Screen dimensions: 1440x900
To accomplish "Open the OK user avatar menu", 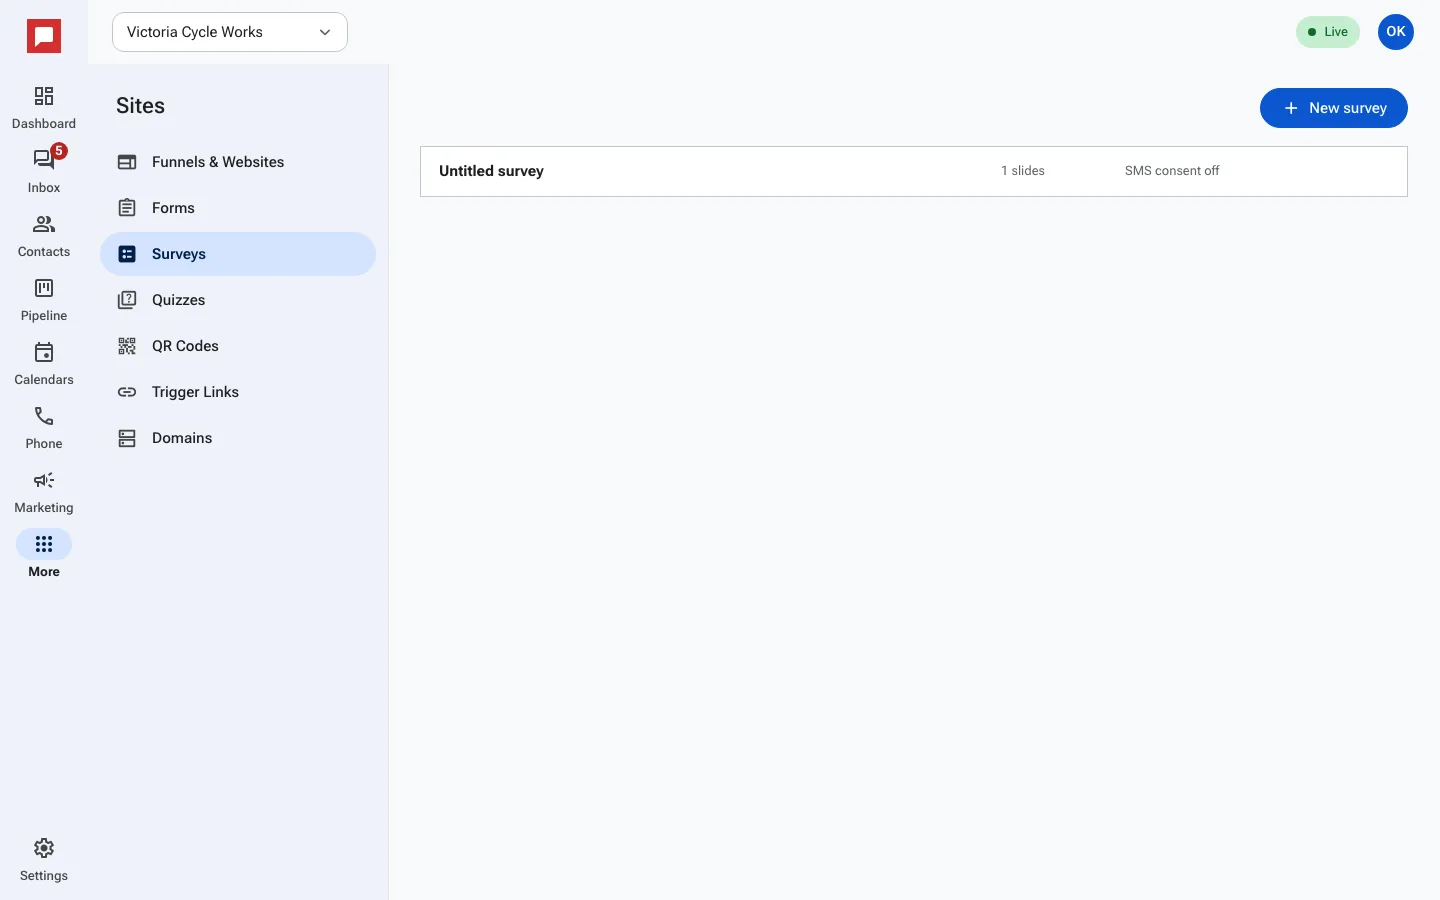I will pos(1396,32).
